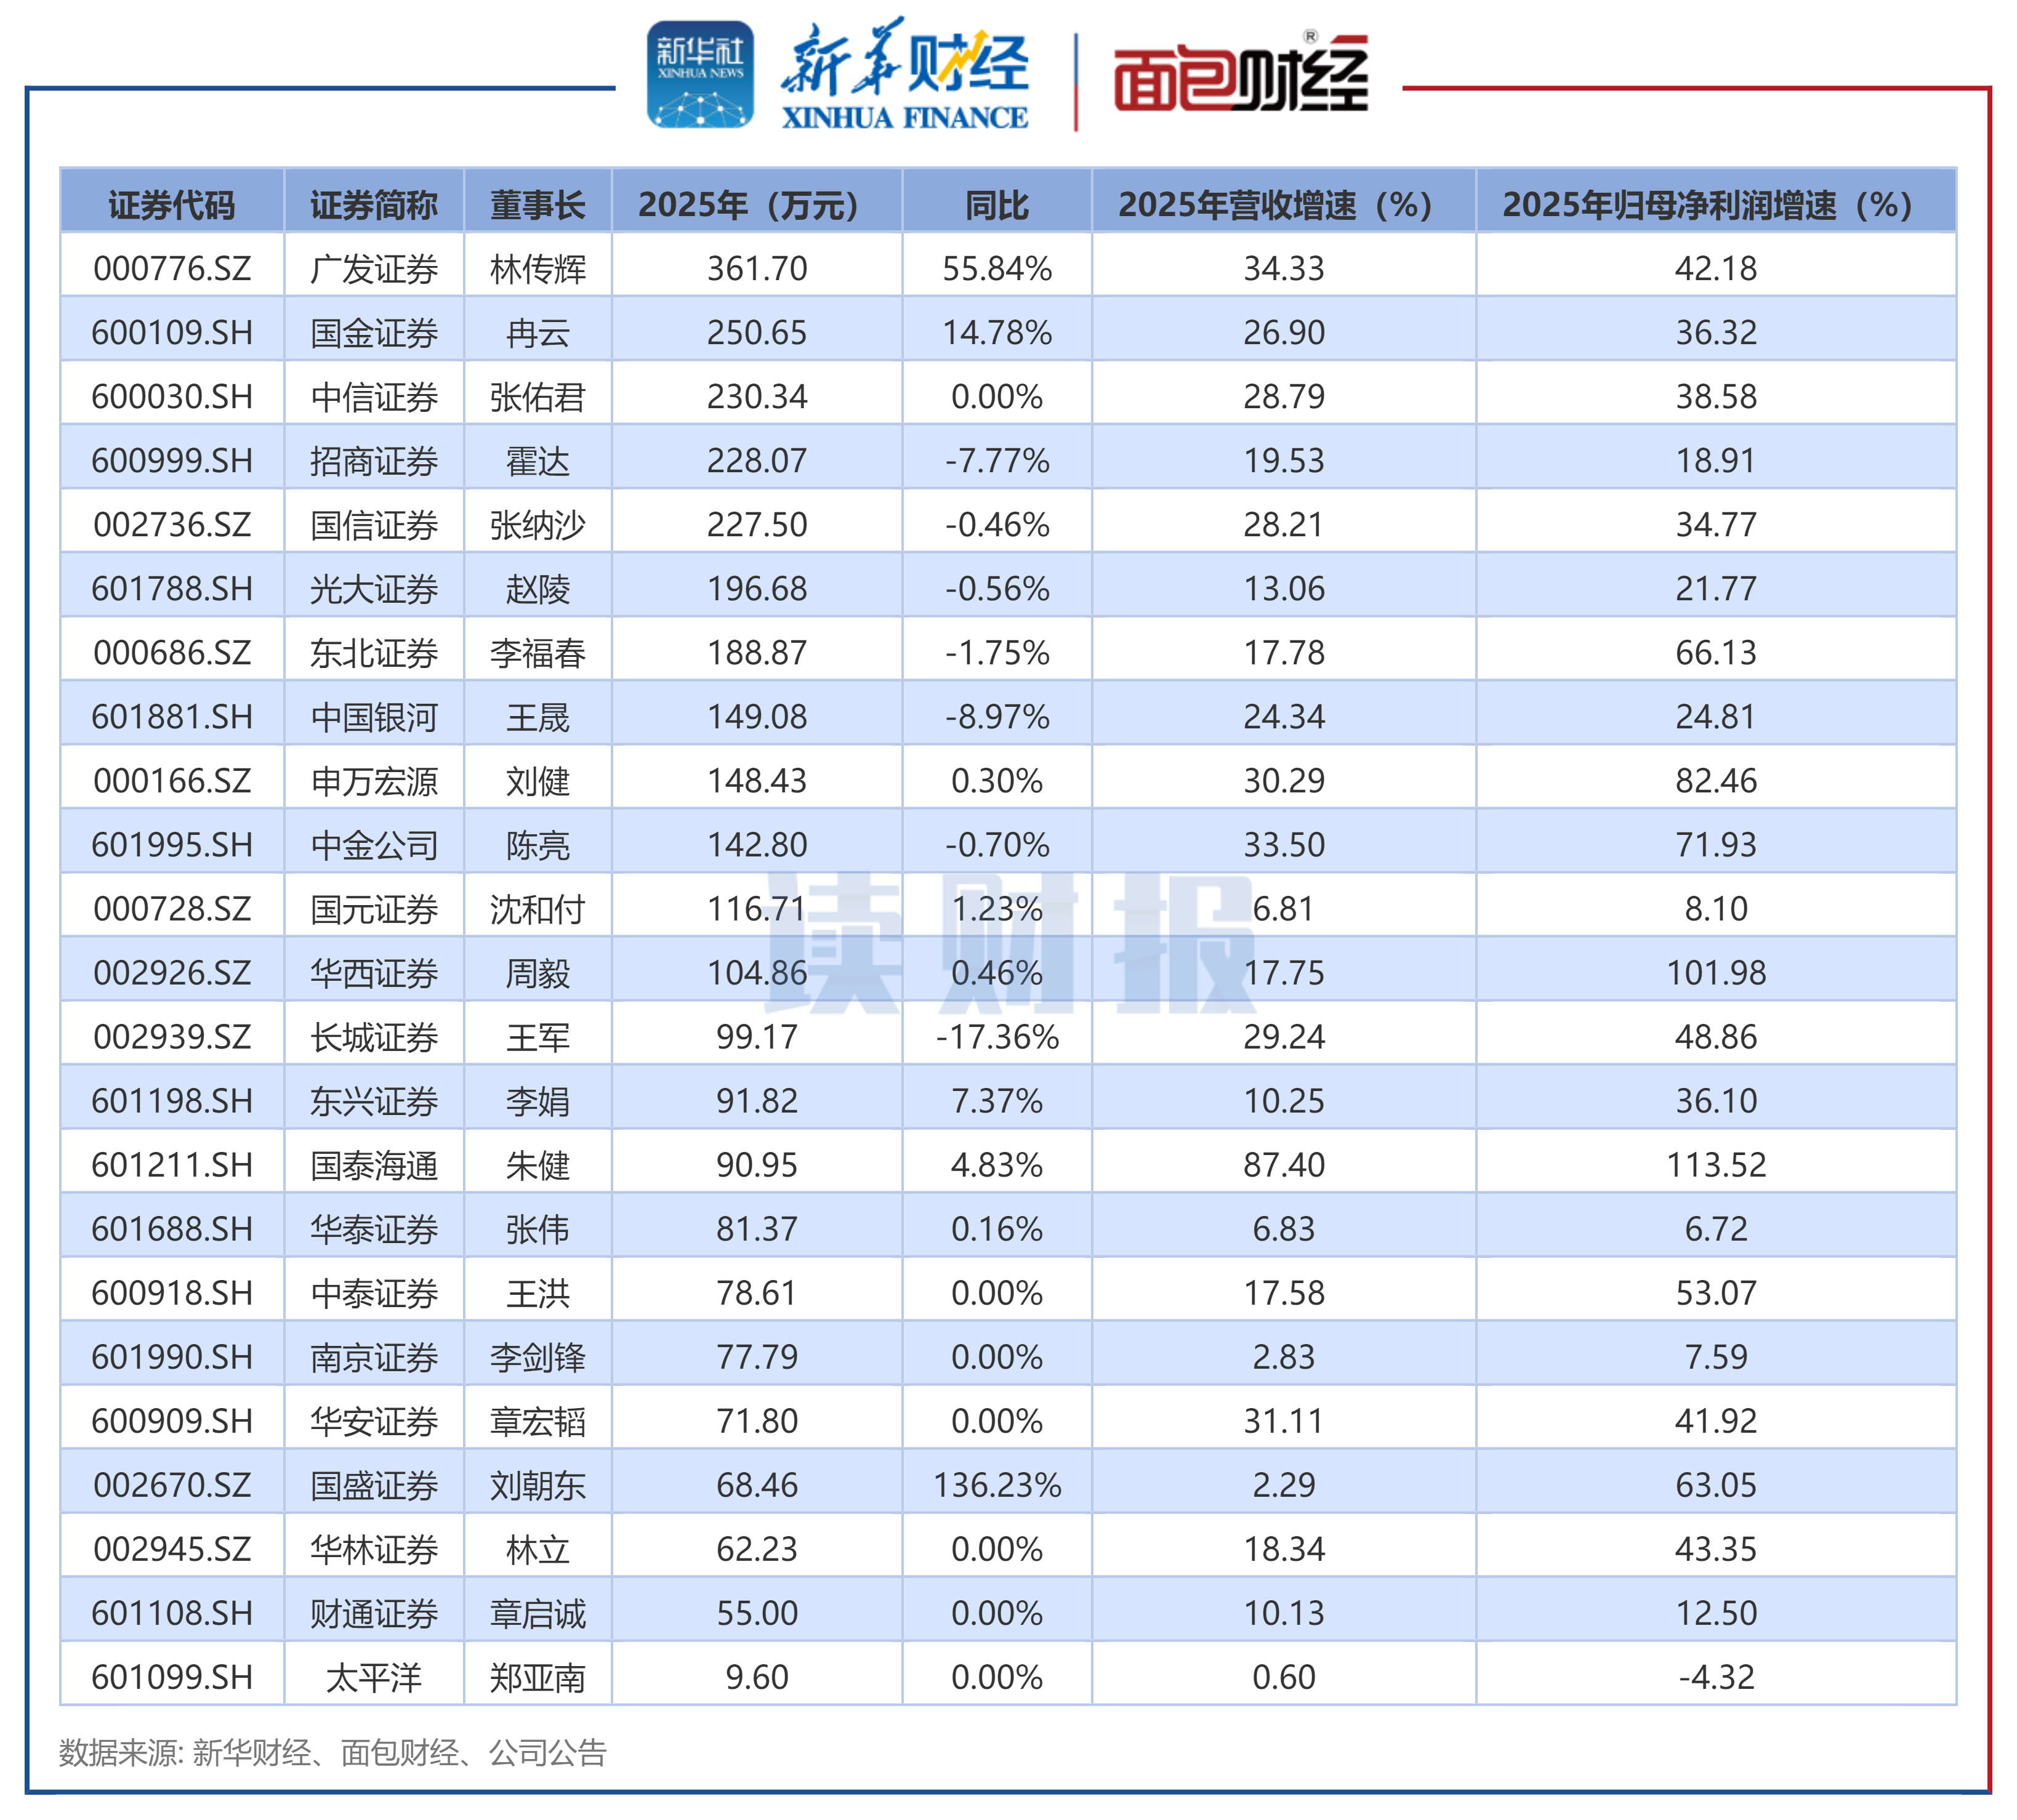Click value 361.70 in first row
This screenshot has width=2017, height=1820.
coord(756,268)
